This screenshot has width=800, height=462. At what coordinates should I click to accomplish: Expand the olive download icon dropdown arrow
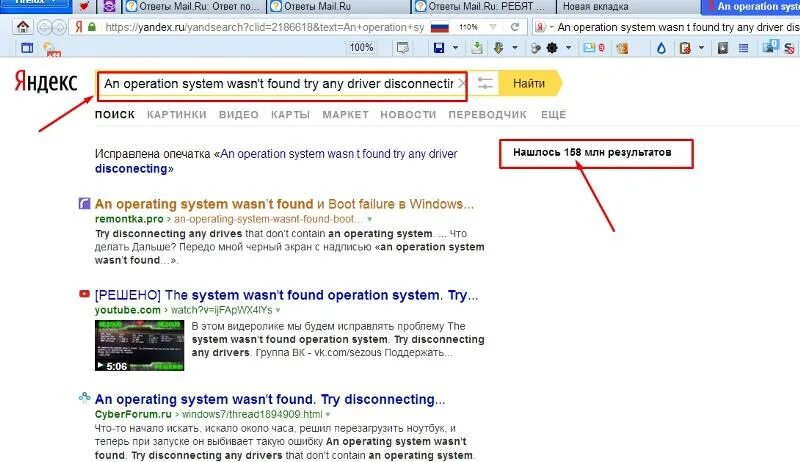[x=515, y=48]
